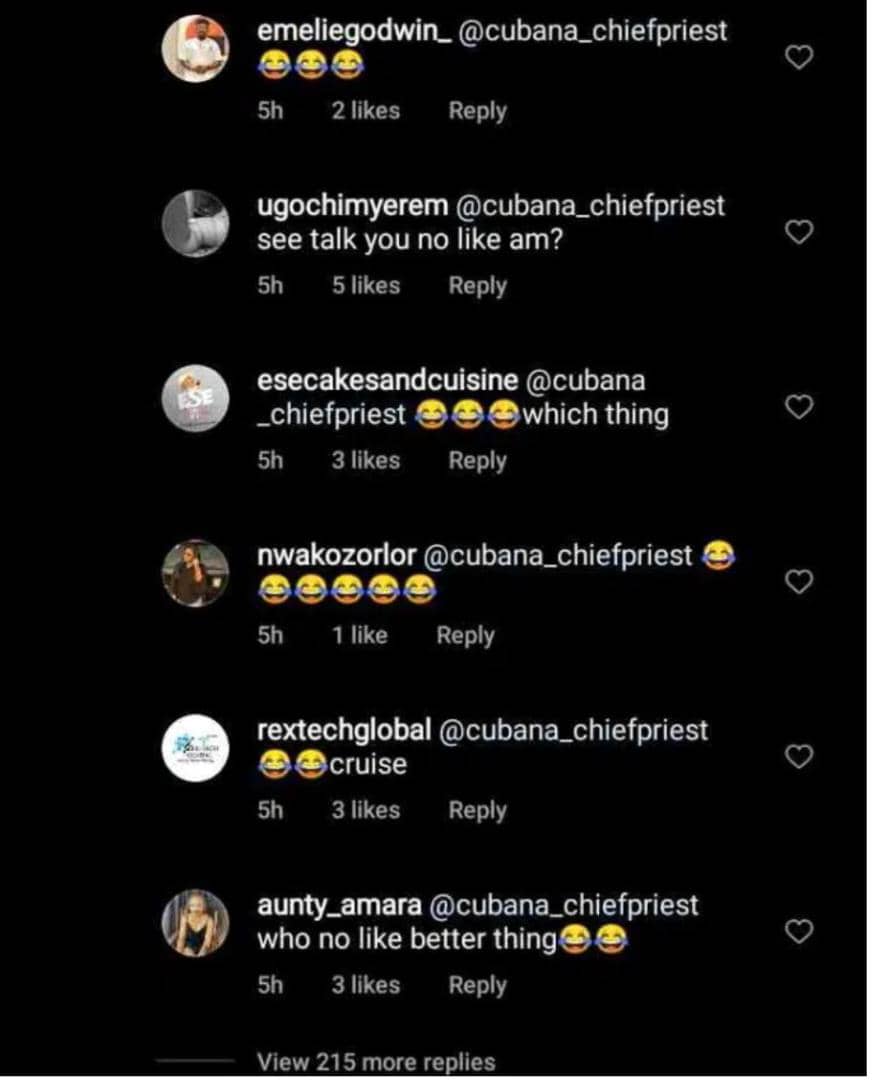This screenshot has width=878, height=1080.
Task: Show who liked esecakesandcuisine's comment "3 likes"
Action: coord(365,461)
